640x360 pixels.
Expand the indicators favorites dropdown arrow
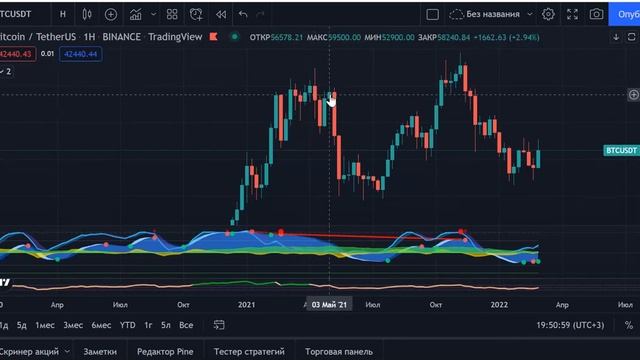153,14
